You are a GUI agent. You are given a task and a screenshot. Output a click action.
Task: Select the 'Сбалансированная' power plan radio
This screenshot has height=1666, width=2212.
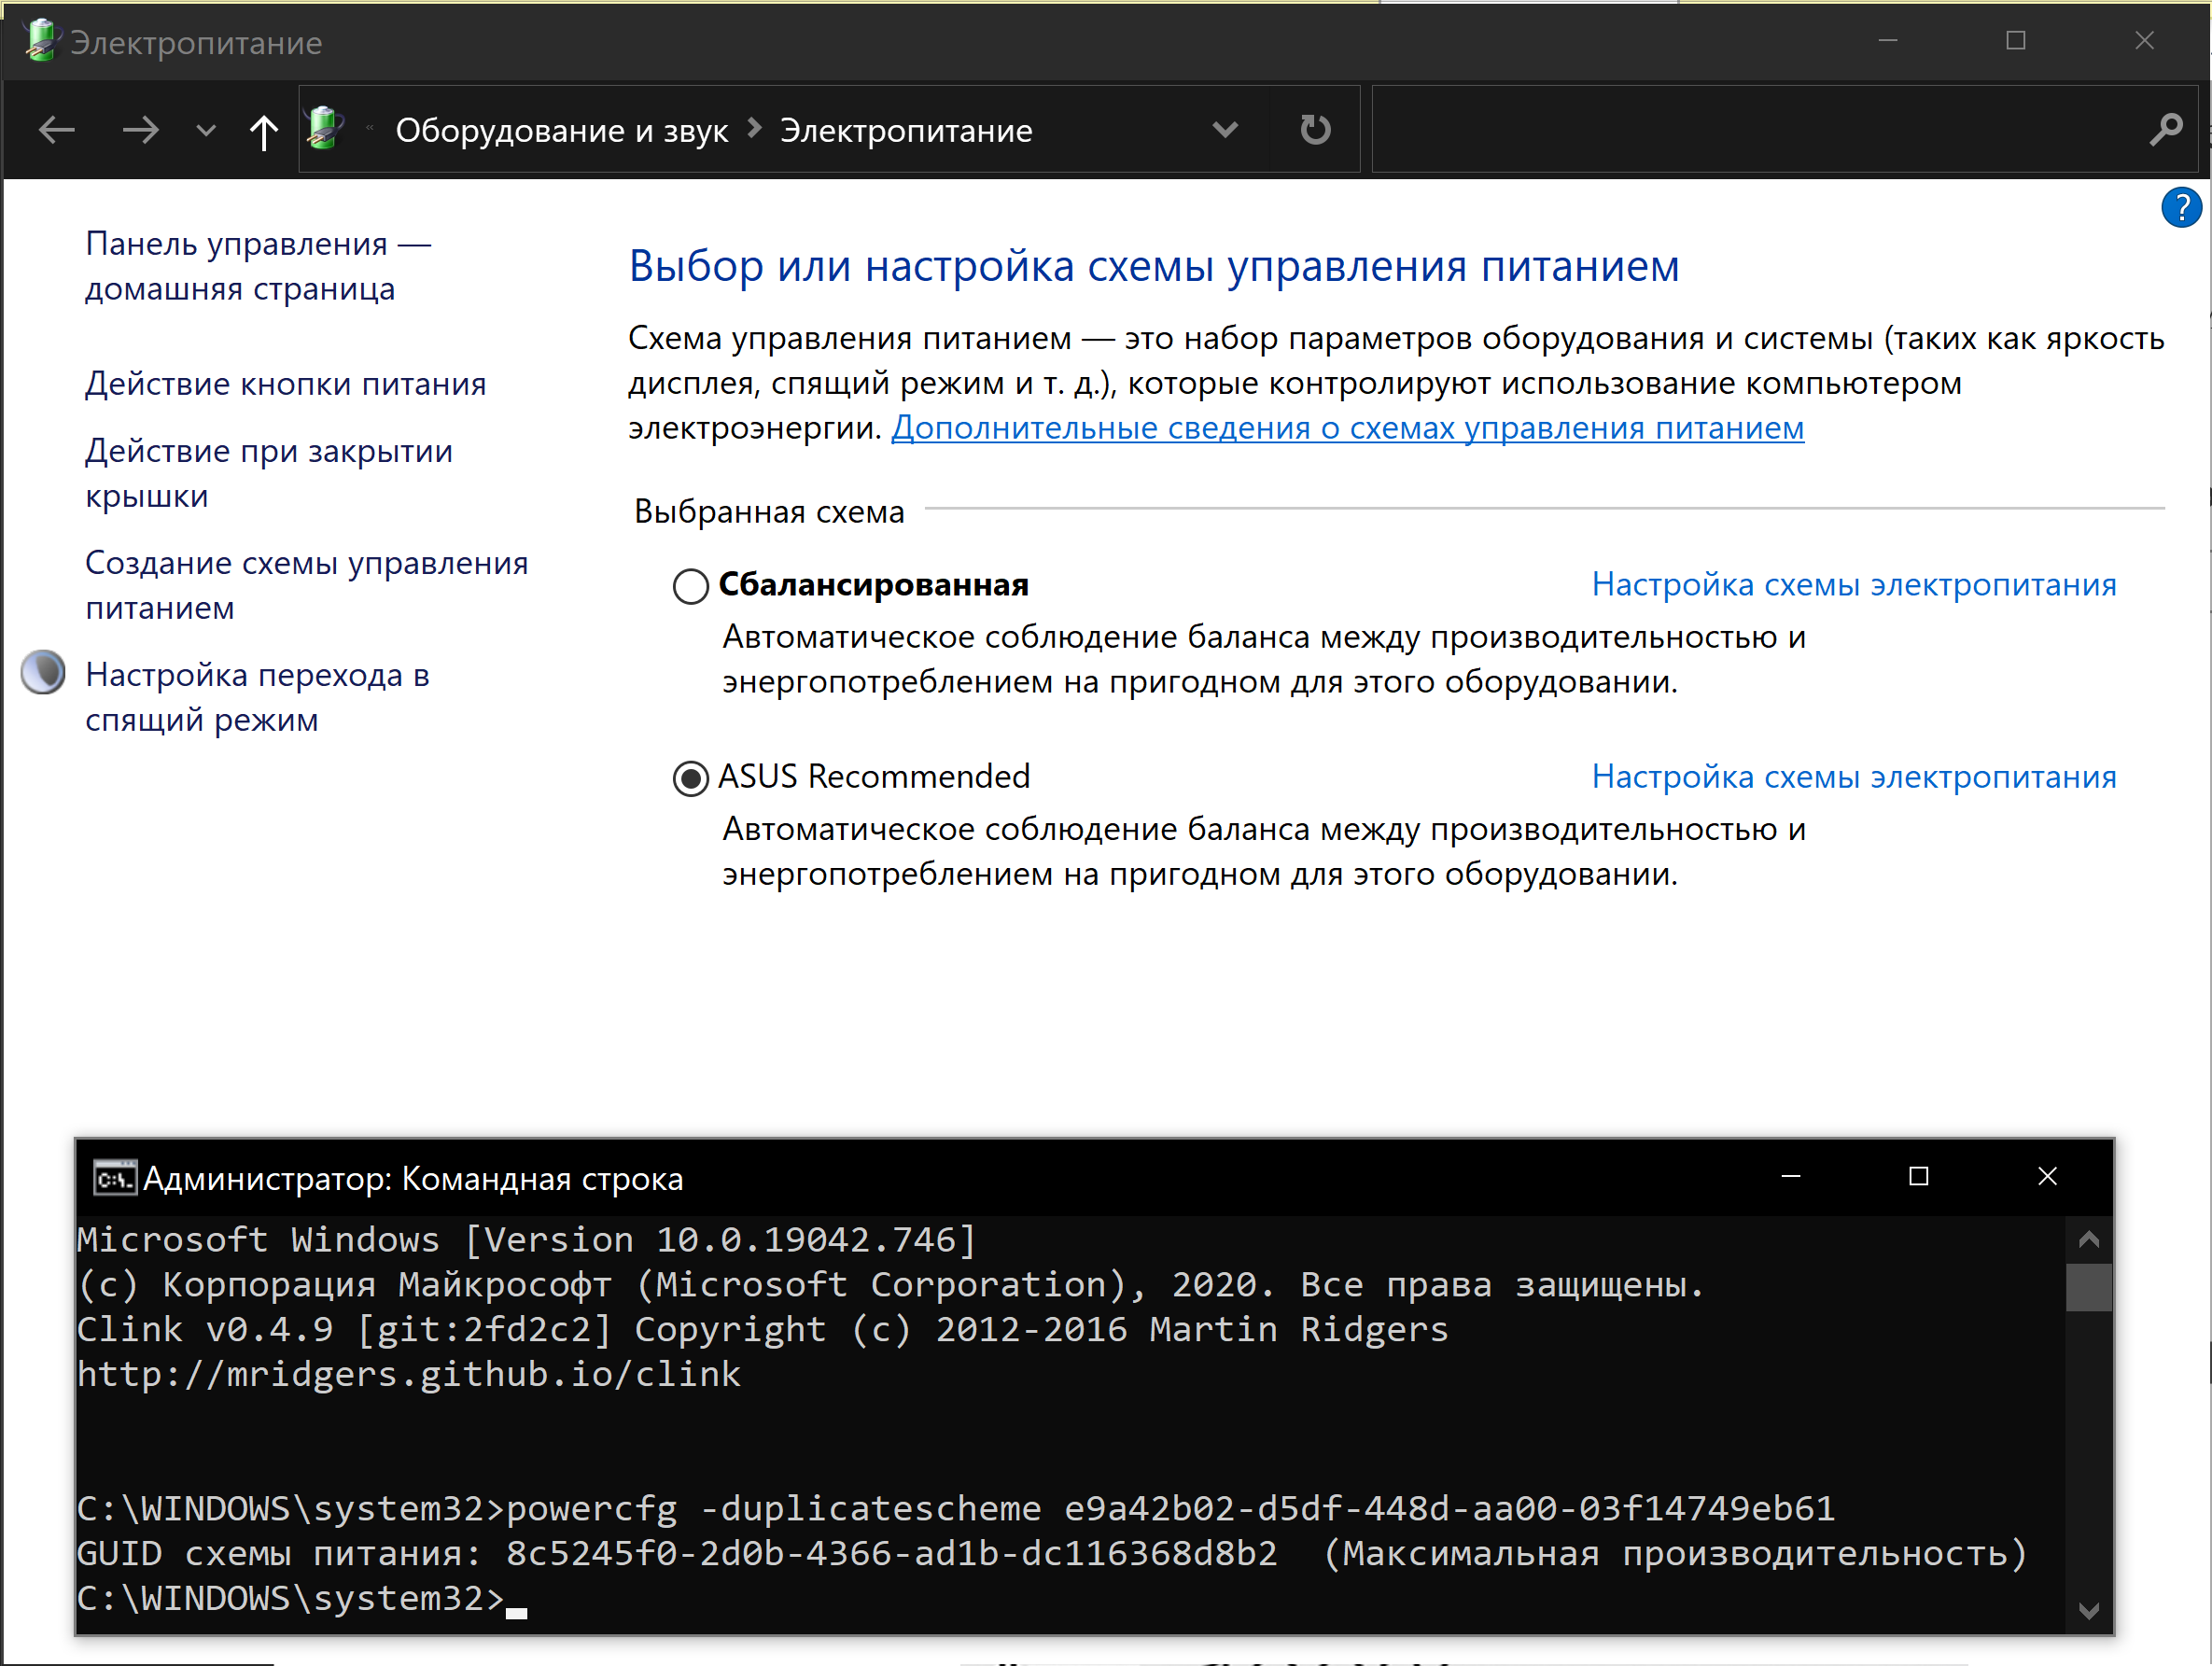click(690, 586)
